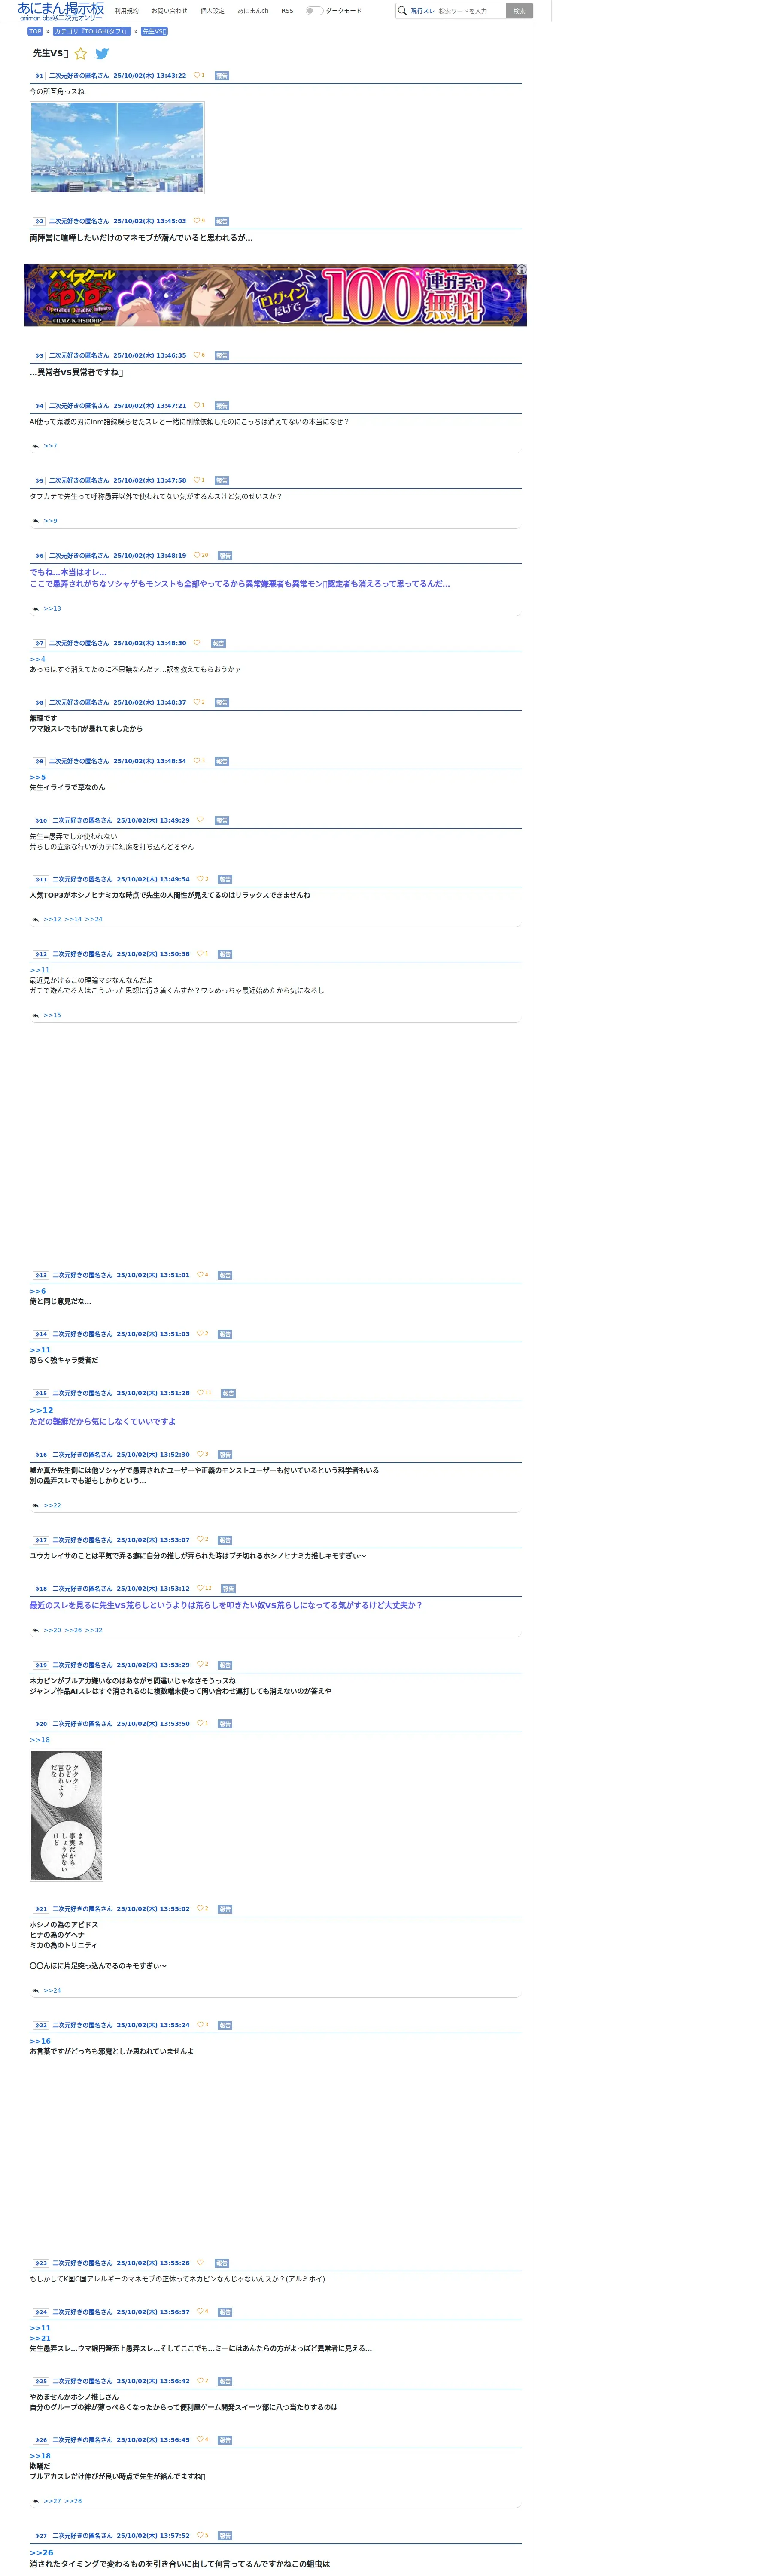The width and height of the screenshot is (778, 2576).
Task: Like post 1 with its heart icon
Action: pos(197,75)
